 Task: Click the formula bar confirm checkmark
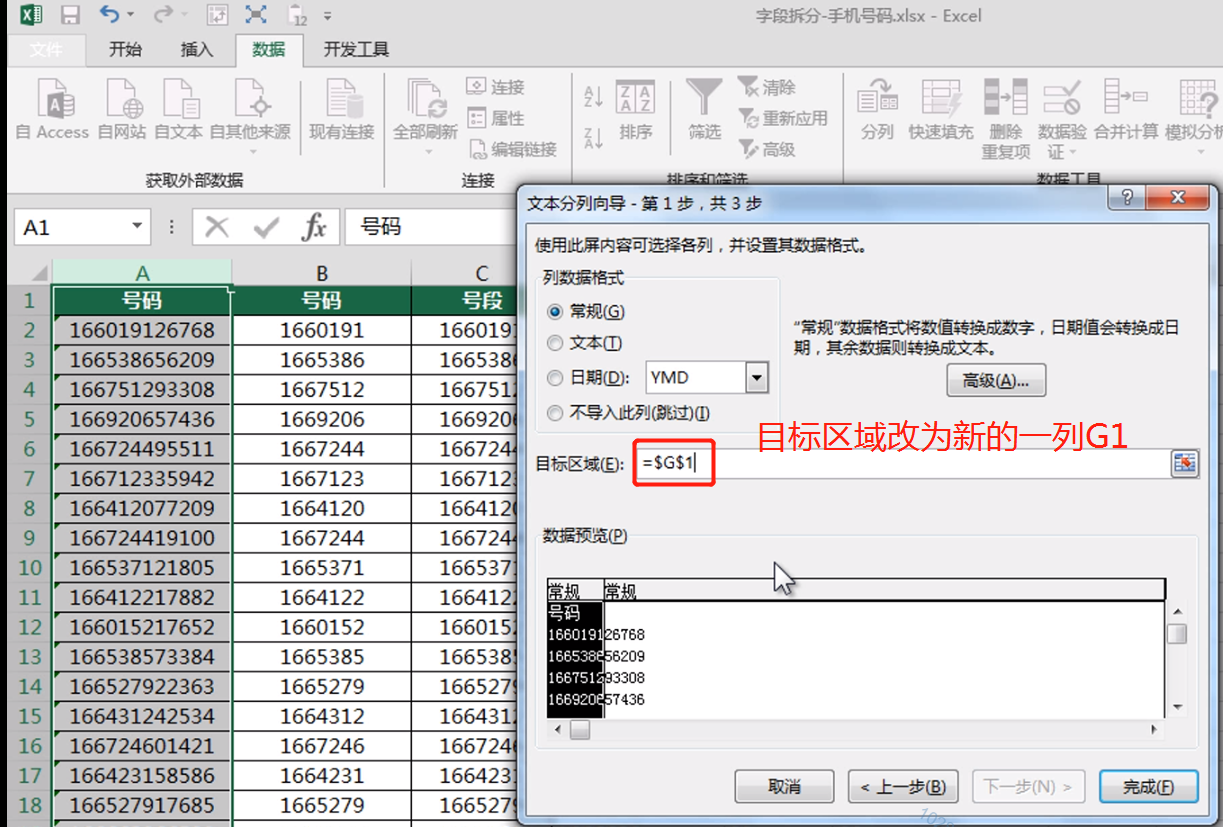(266, 228)
